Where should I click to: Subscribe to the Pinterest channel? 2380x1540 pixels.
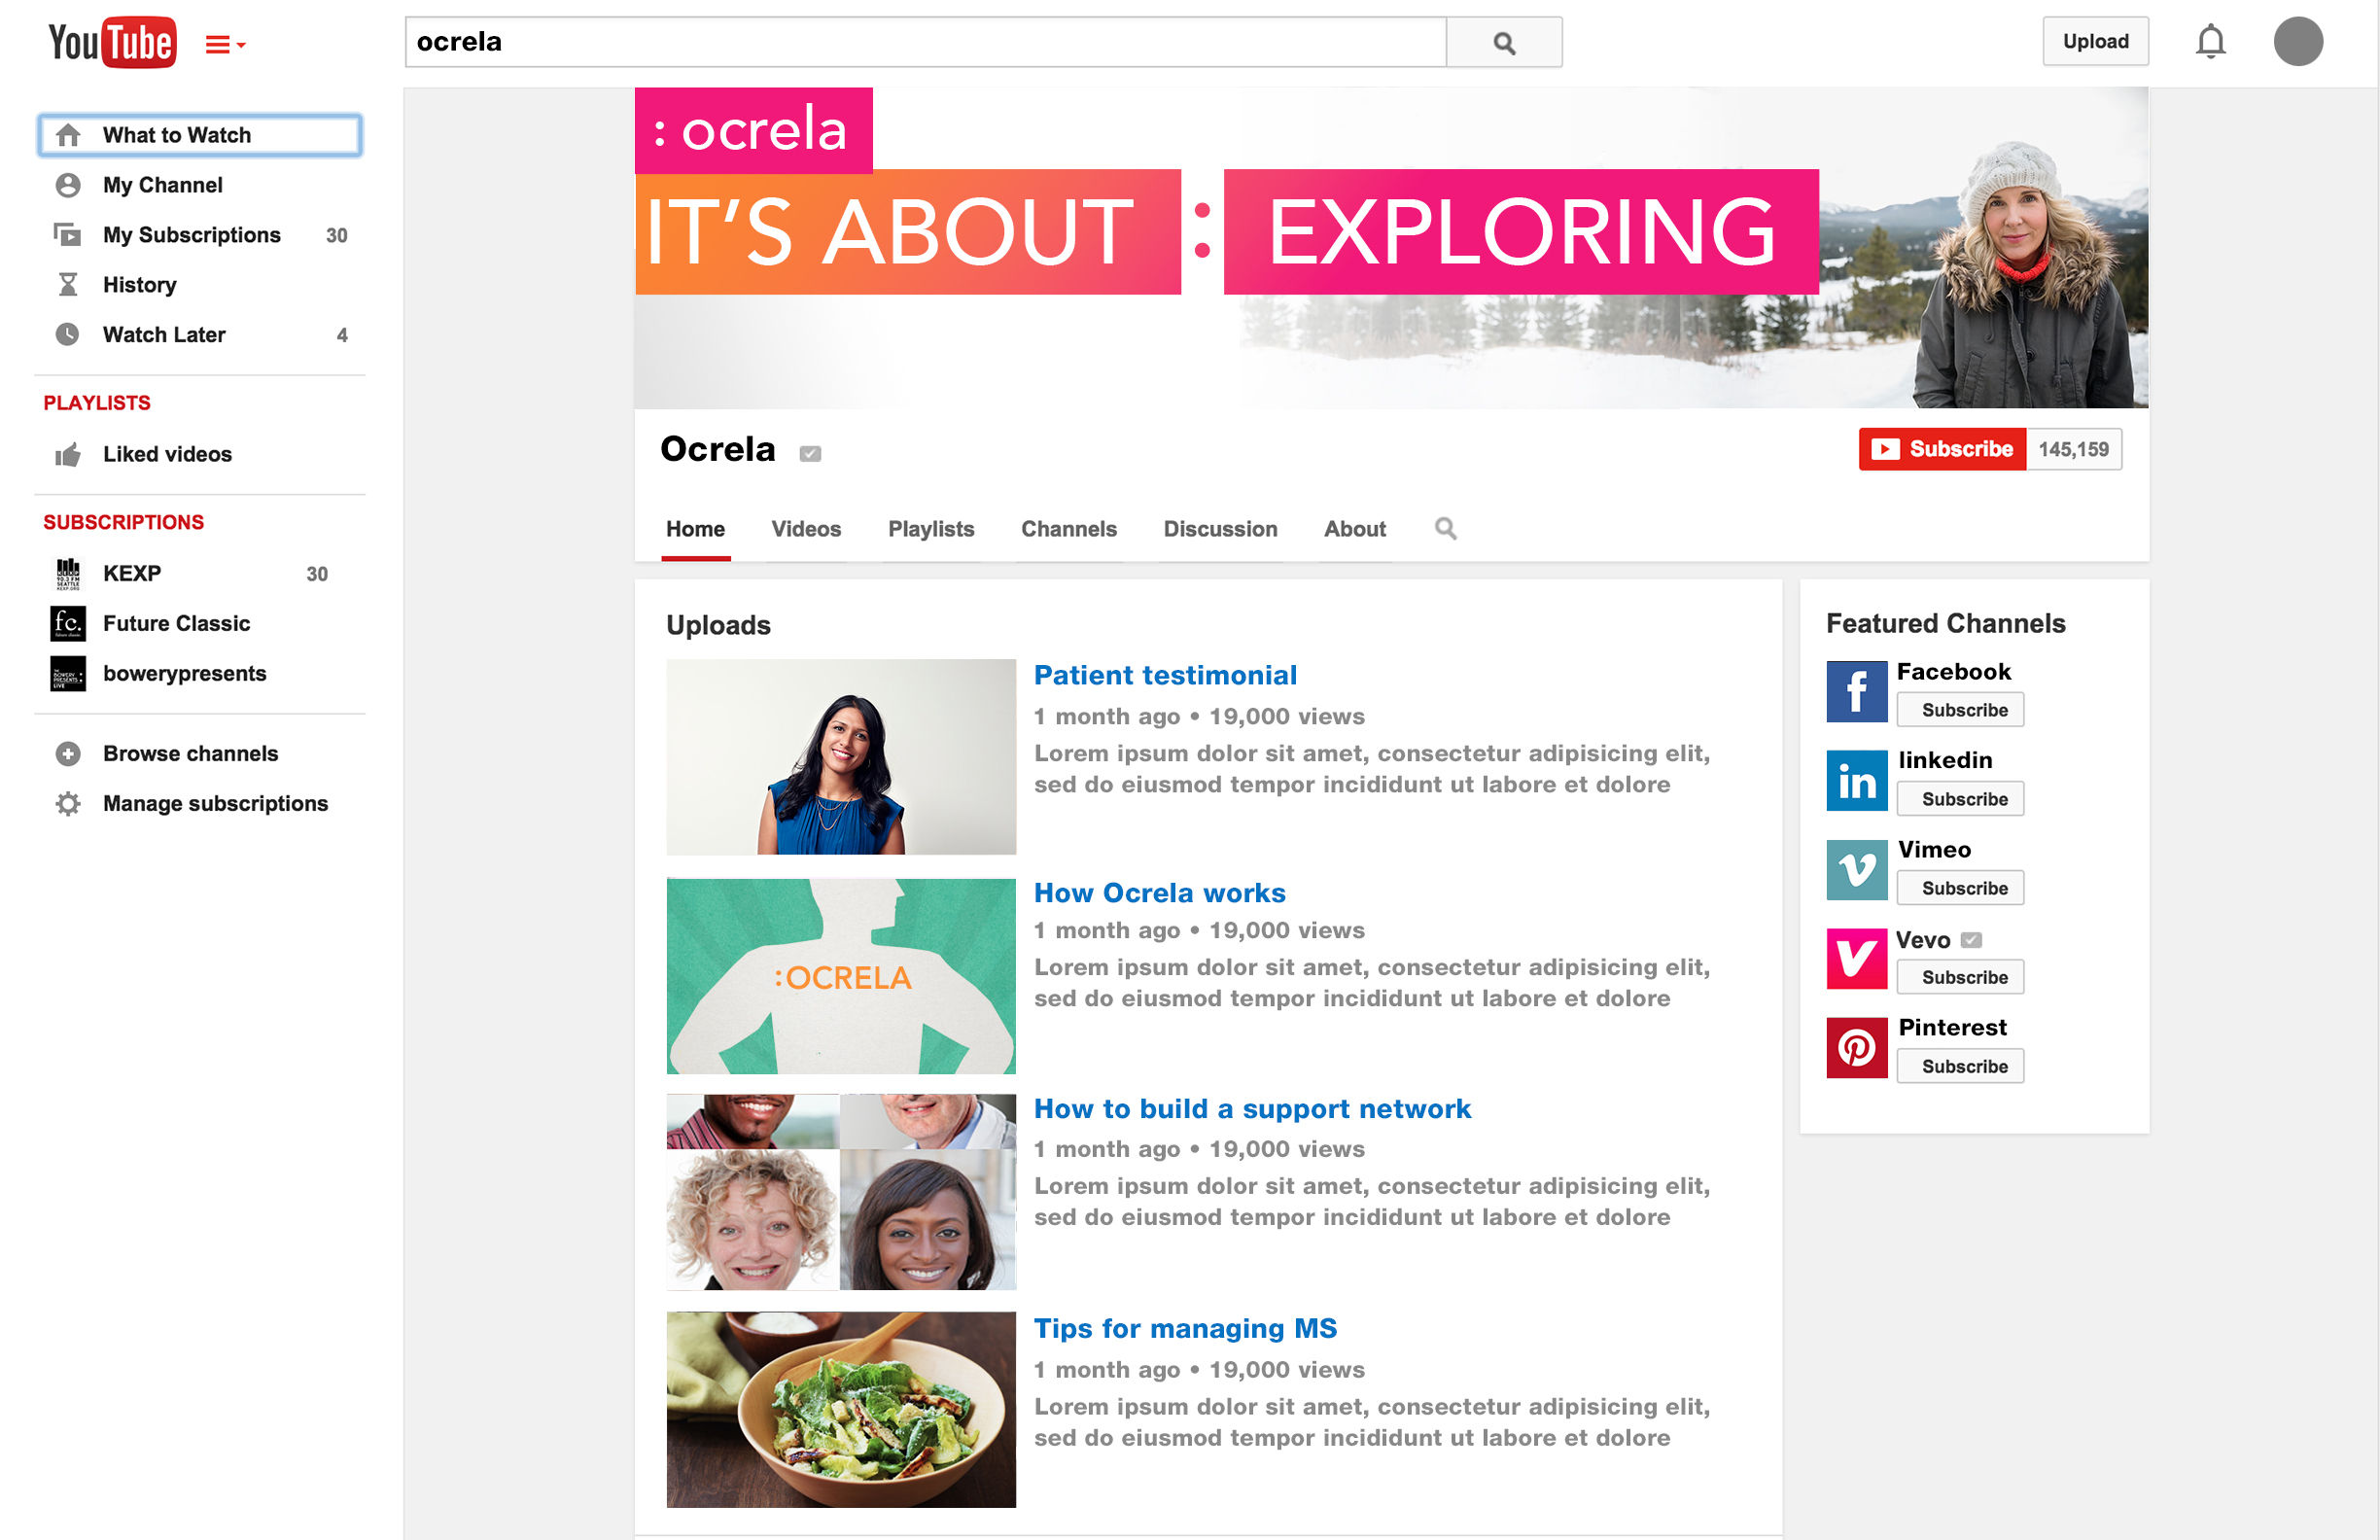pos(1960,1066)
